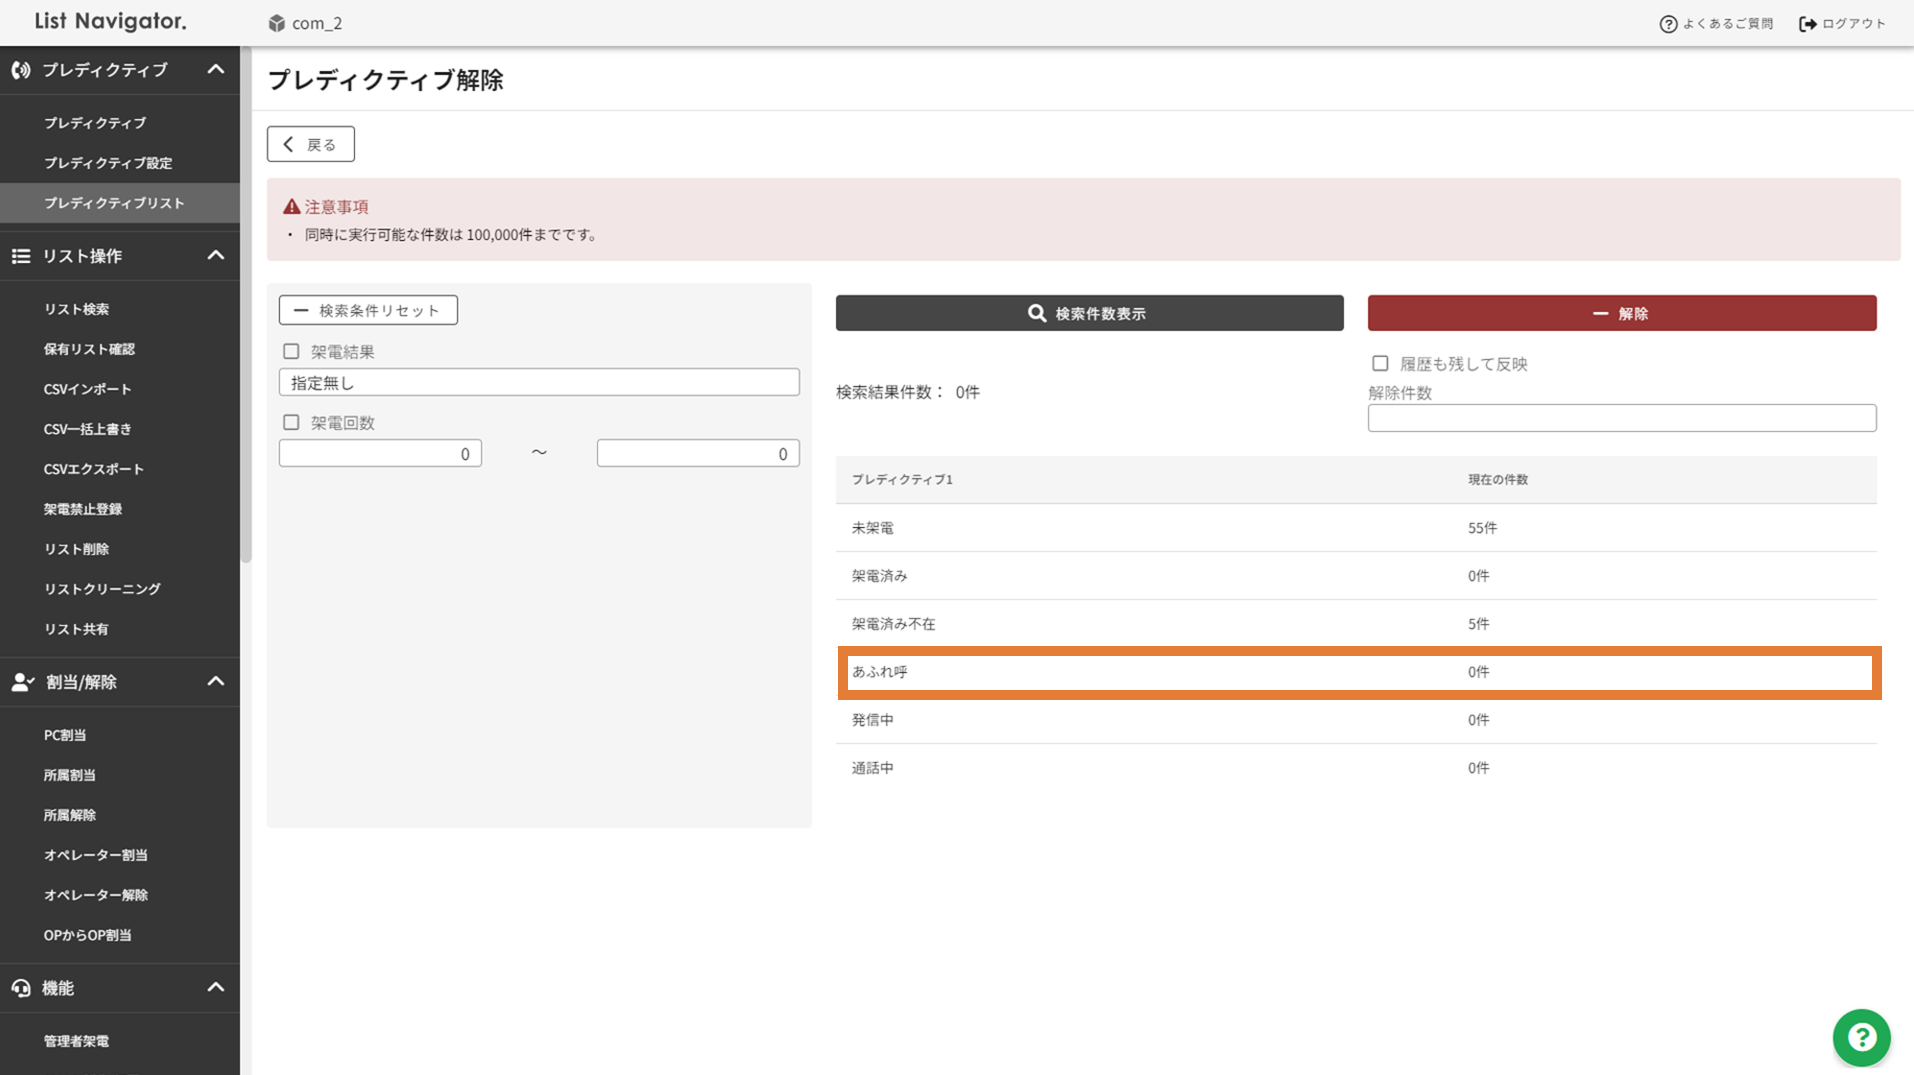Click the リスト操作 list icon
Image resolution: width=1914 pixels, height=1075 pixels.
[21, 256]
